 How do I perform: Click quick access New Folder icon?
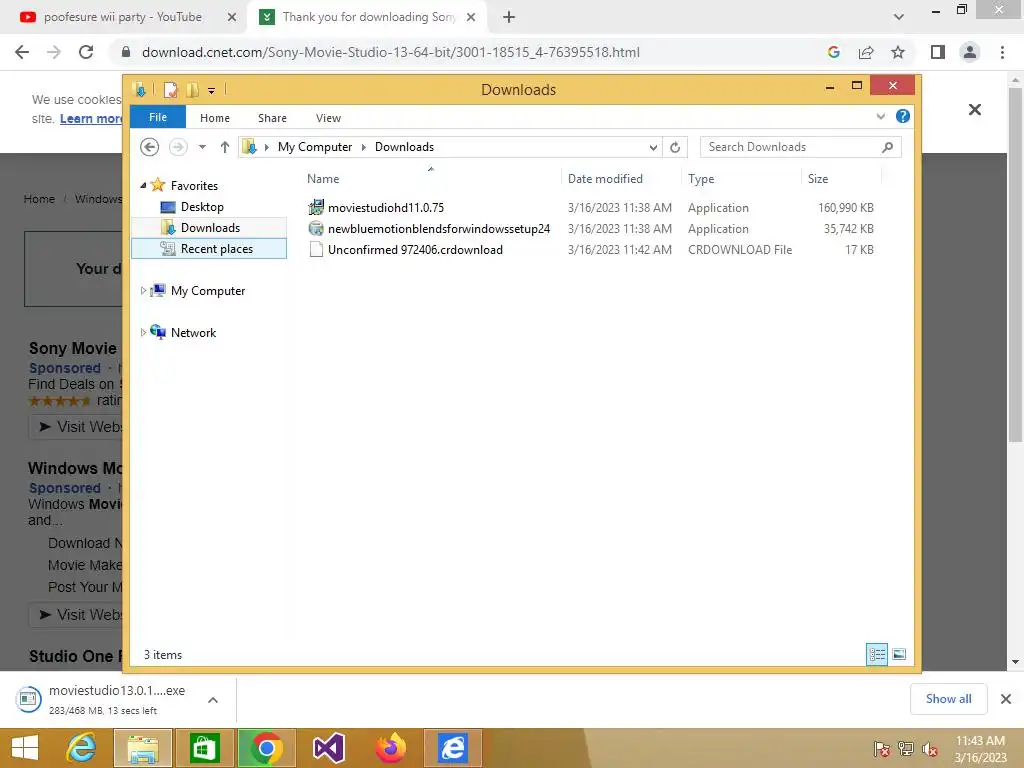tap(192, 89)
